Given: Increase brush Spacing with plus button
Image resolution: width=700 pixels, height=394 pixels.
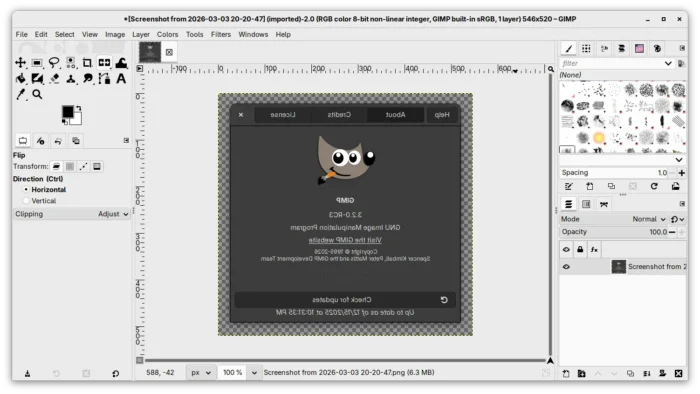Looking at the screenshot, I should pos(682,173).
